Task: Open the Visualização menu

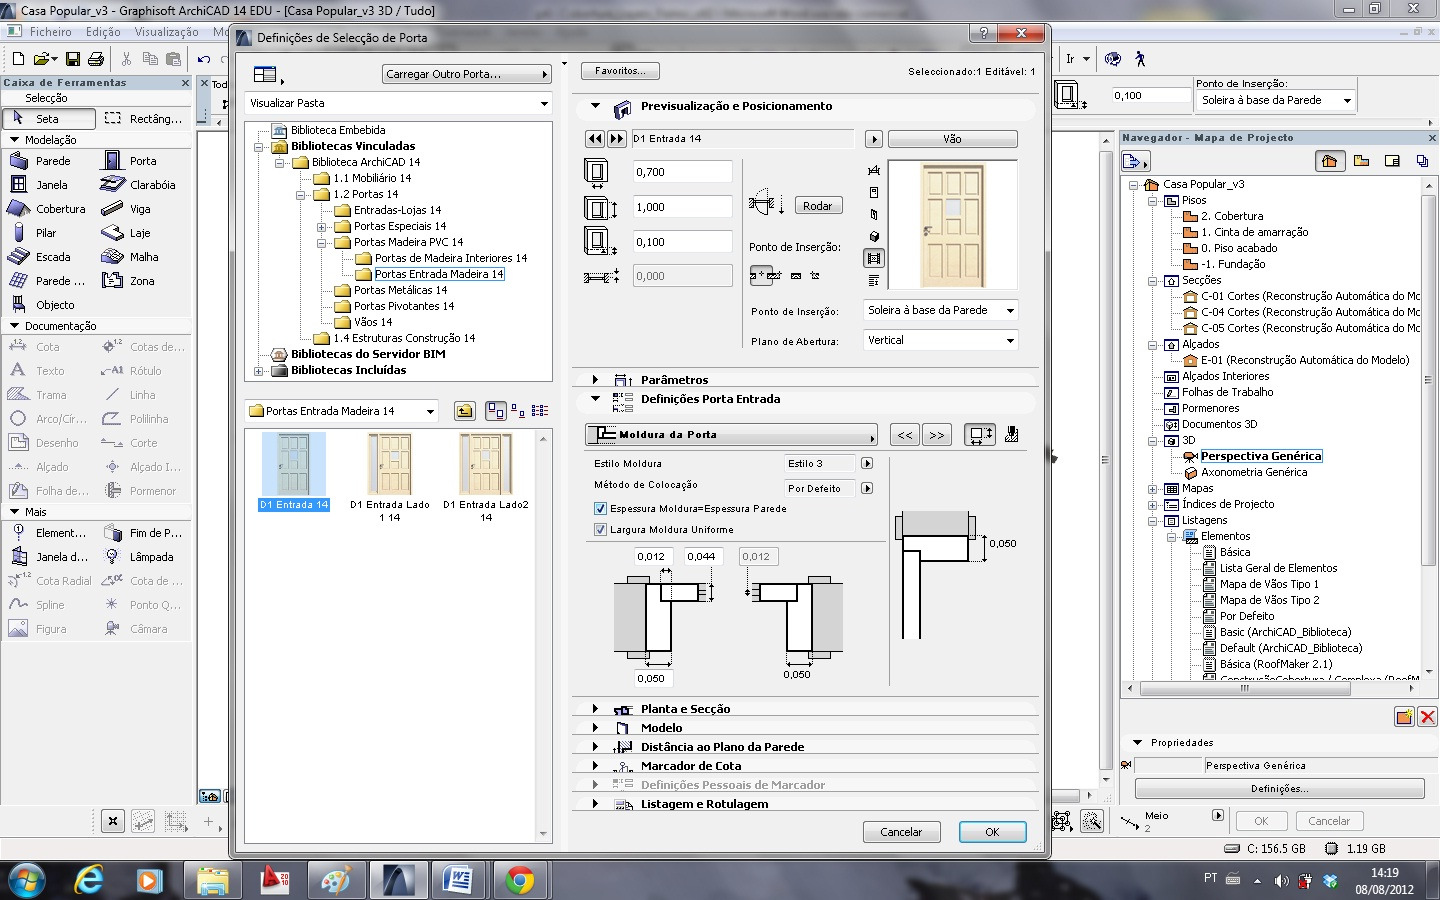Action: pos(166,32)
